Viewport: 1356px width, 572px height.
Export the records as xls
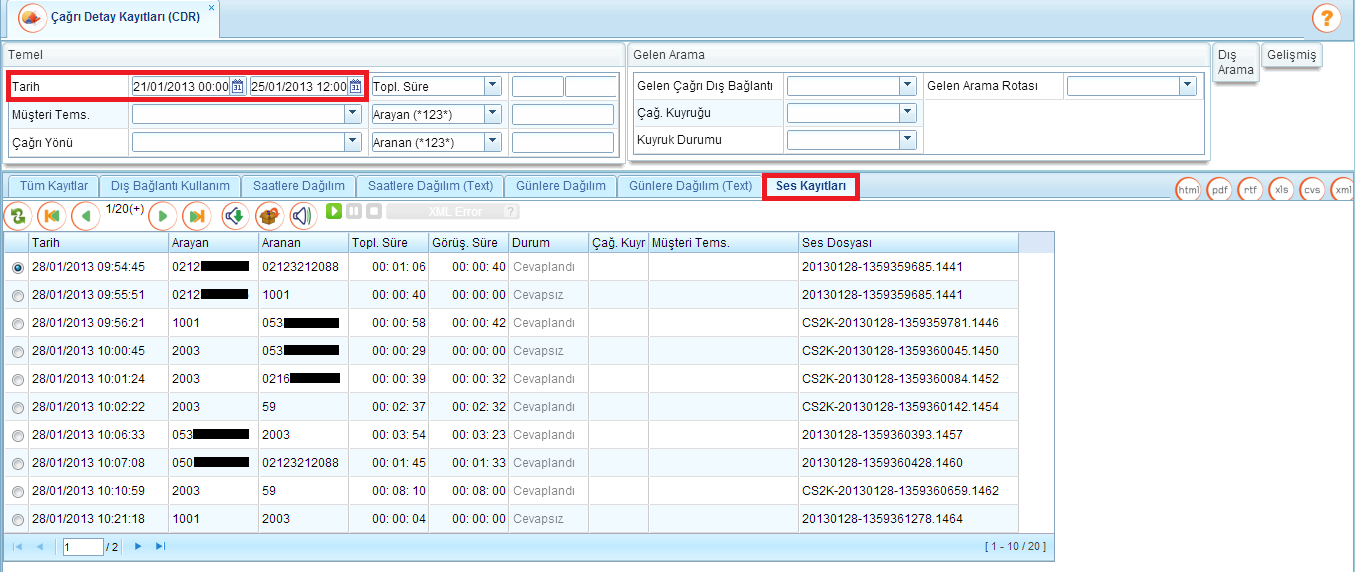(x=1281, y=189)
